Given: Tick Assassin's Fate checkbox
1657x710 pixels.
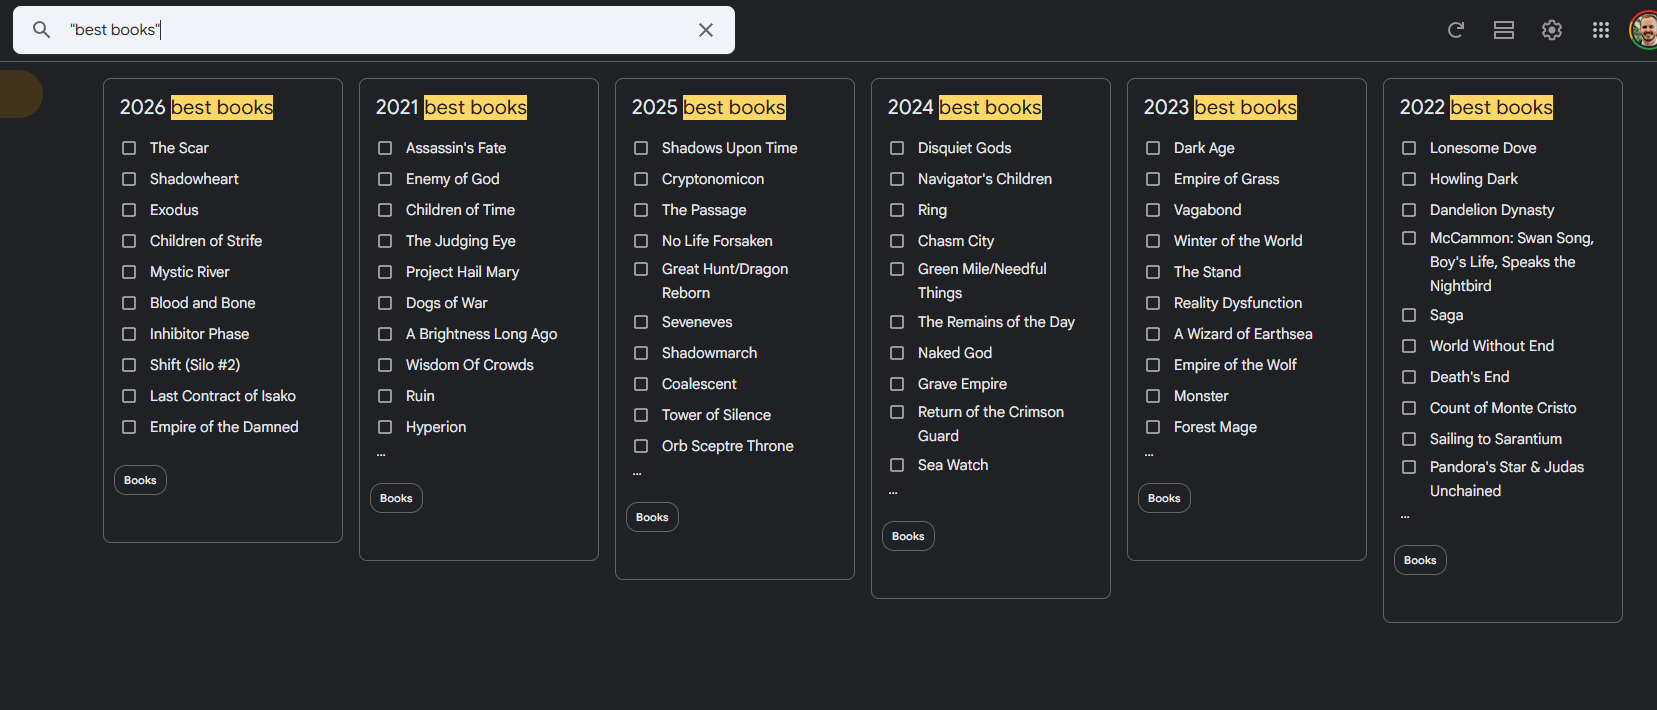Looking at the screenshot, I should [x=385, y=148].
